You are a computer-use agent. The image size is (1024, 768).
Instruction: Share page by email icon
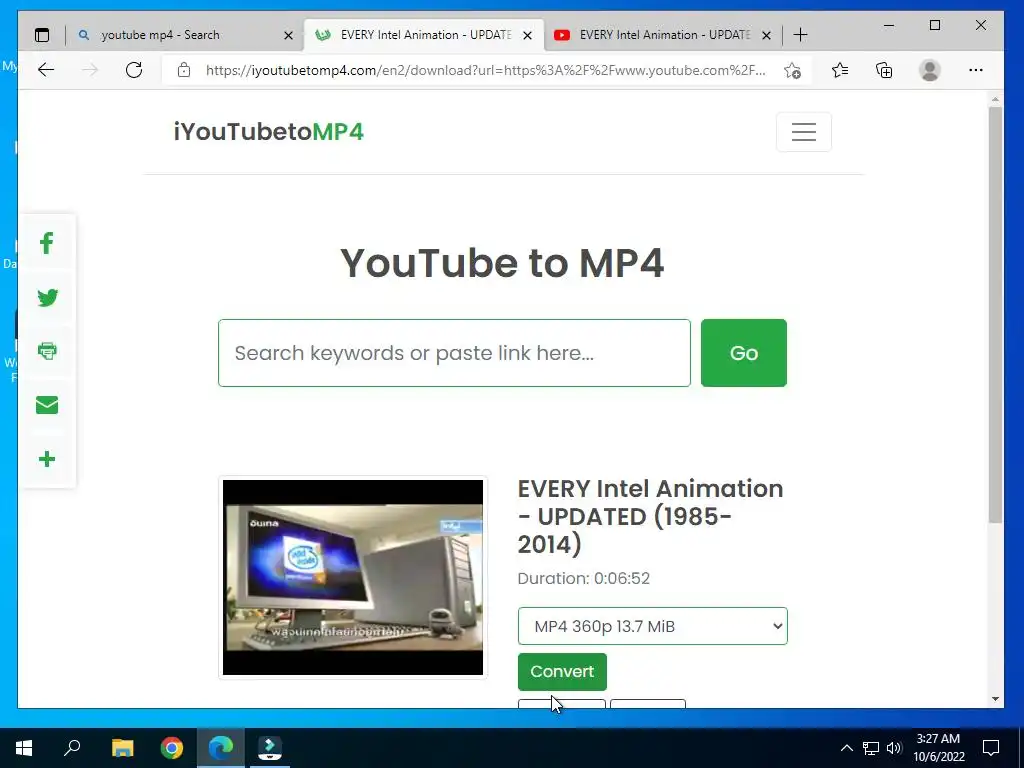point(47,405)
